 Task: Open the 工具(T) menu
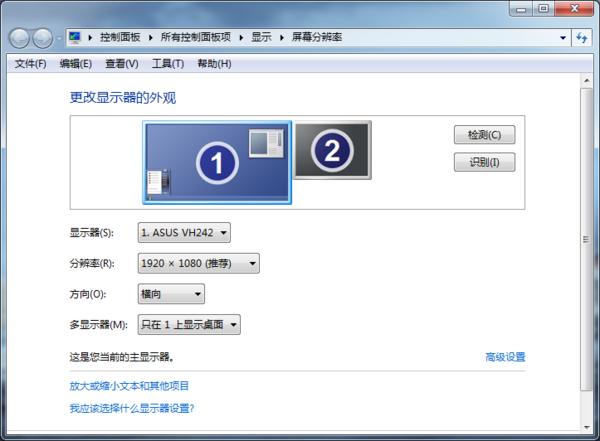pos(168,64)
